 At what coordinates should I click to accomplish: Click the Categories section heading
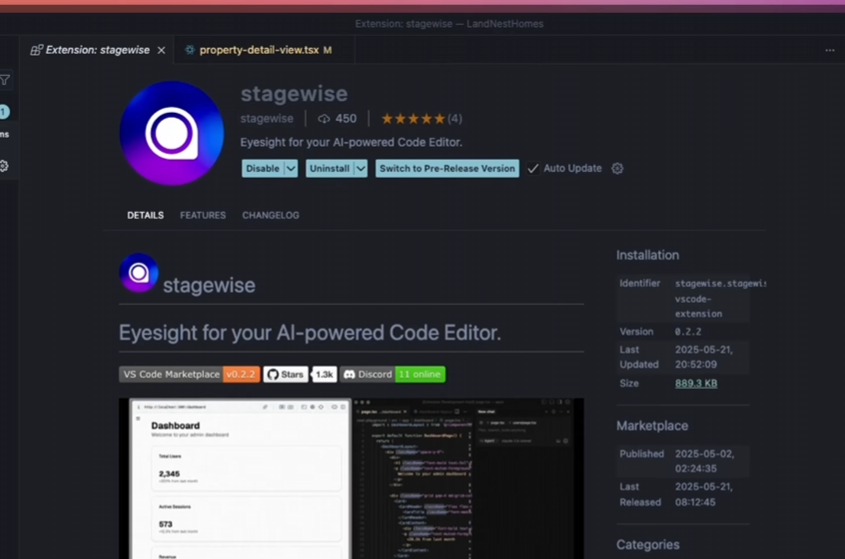(x=648, y=544)
